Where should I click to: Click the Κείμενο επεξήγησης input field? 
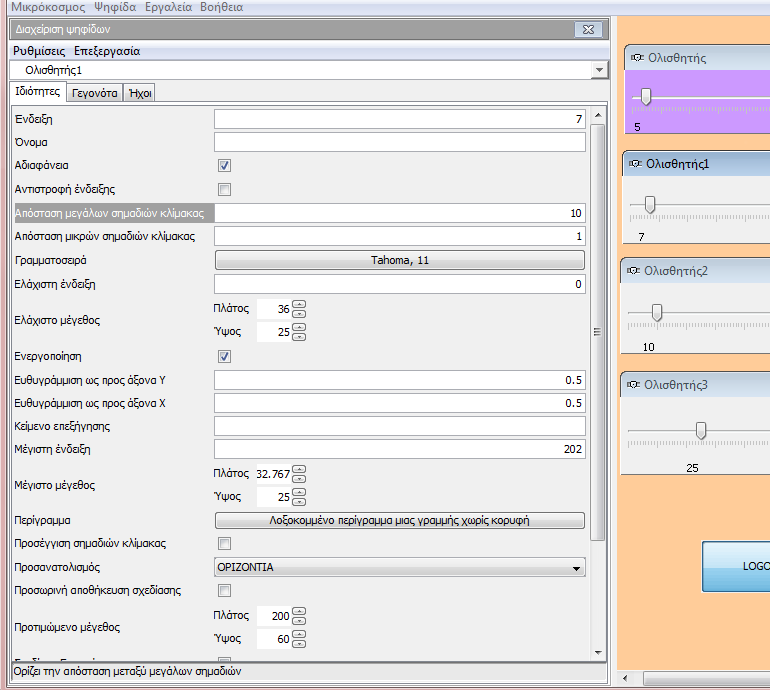tap(400, 426)
